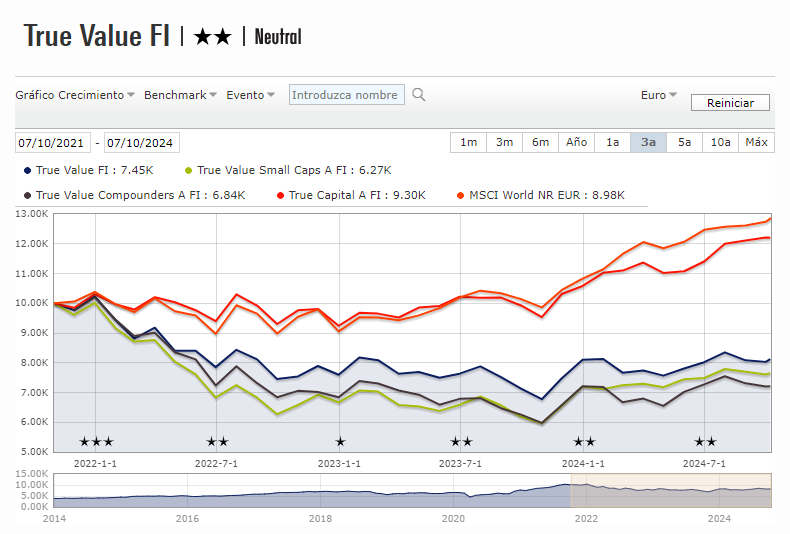Click the search magnifier icon
The height and width of the screenshot is (534, 790).
[x=419, y=95]
